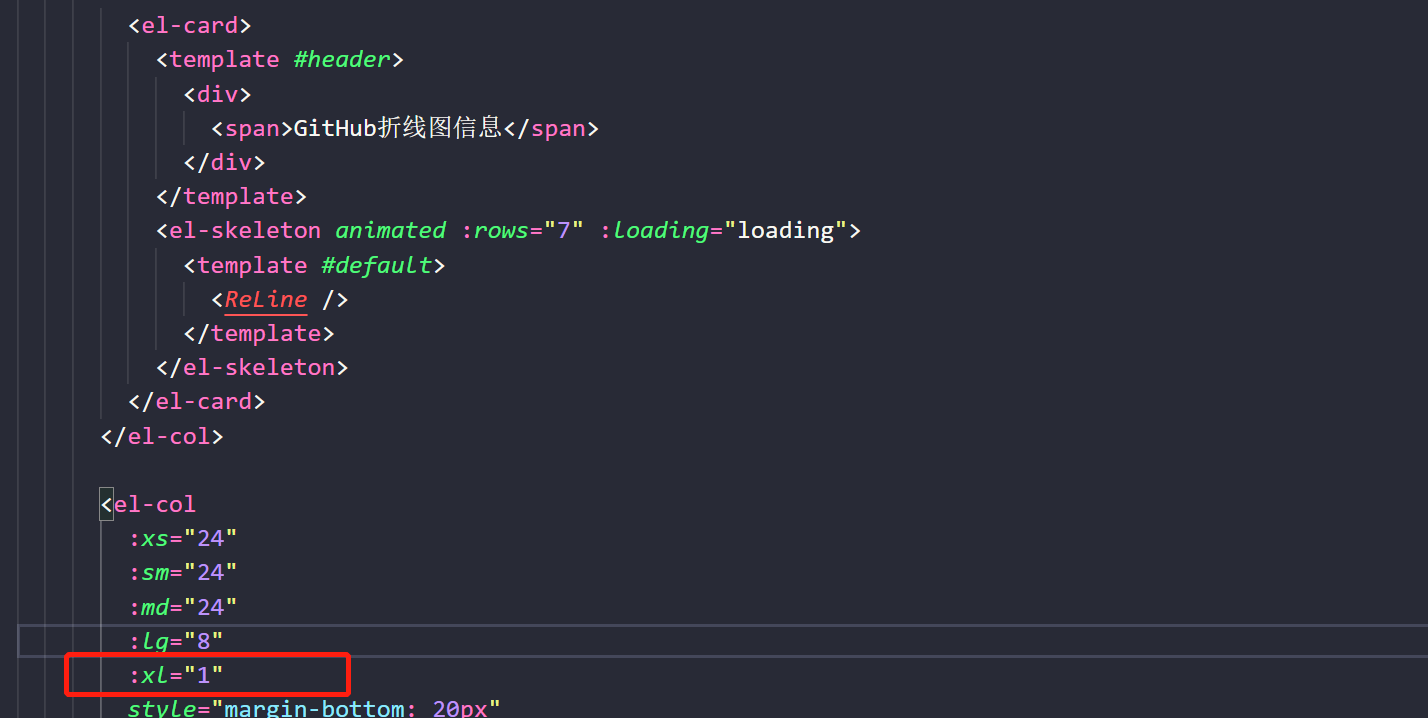1428x718 pixels.
Task: Click the ReLine component tag
Action: pyautogui.click(x=264, y=299)
